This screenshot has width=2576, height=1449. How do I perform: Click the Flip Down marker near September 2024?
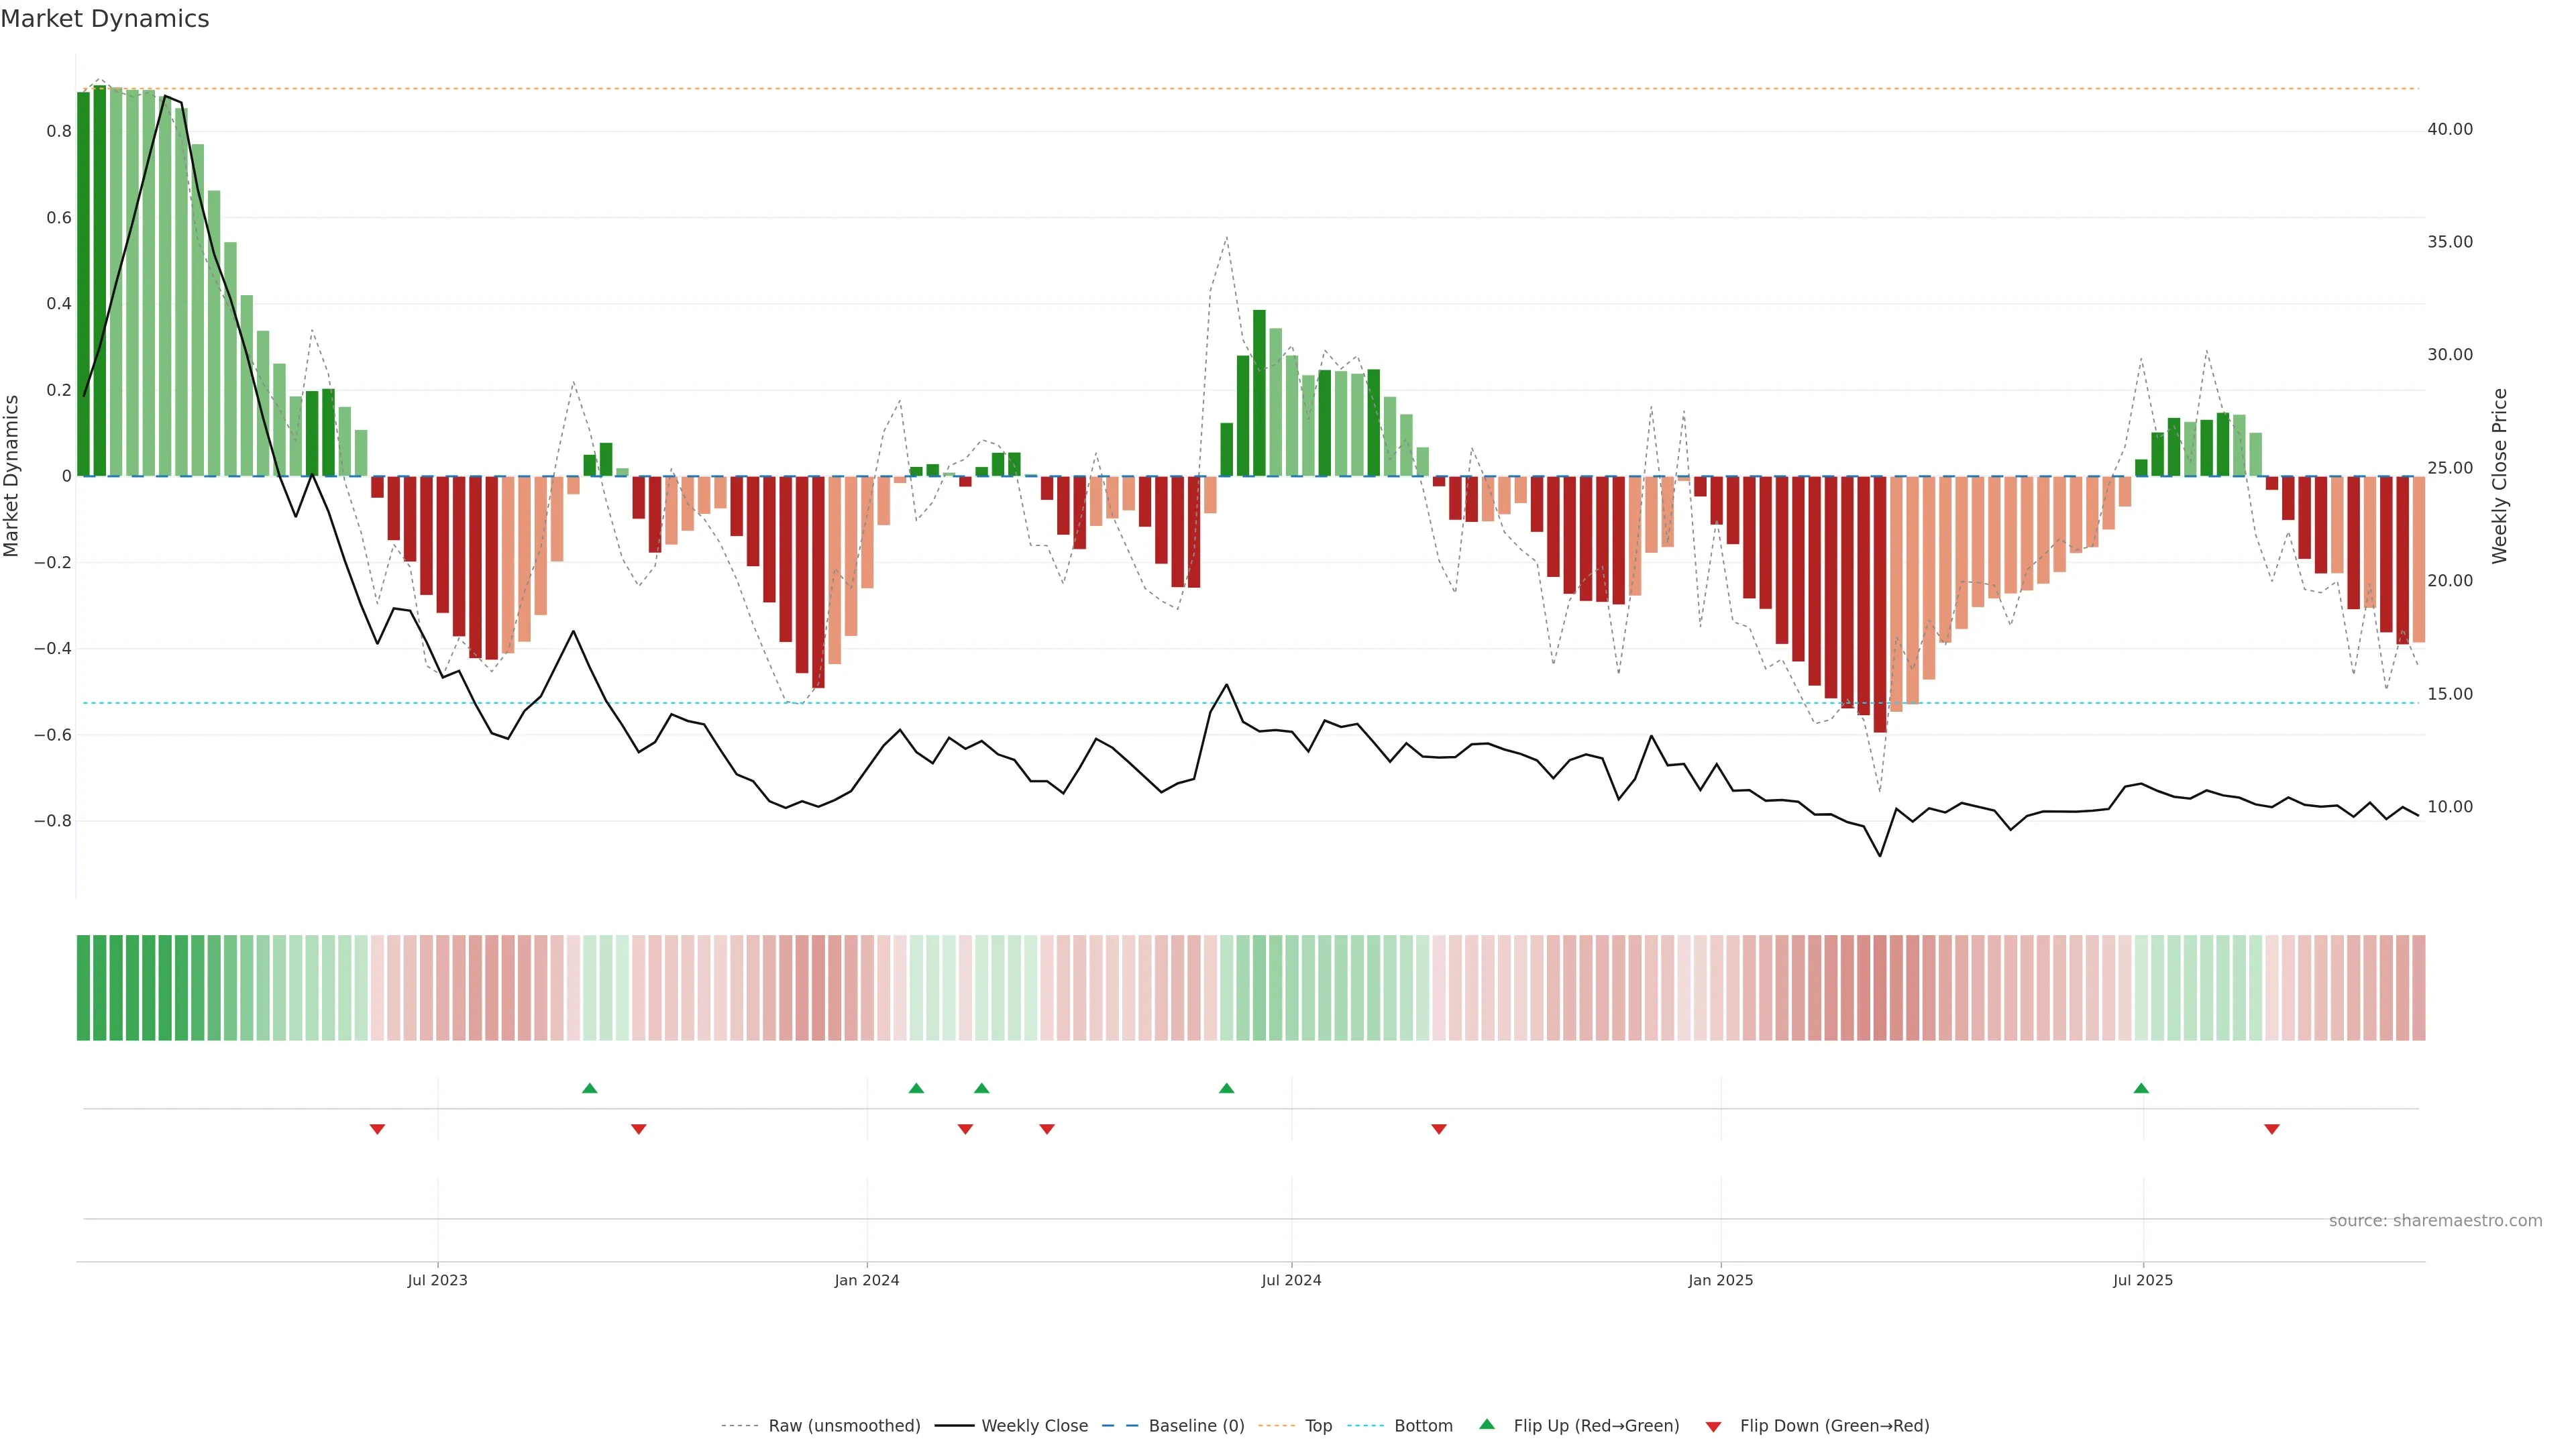1438,1129
